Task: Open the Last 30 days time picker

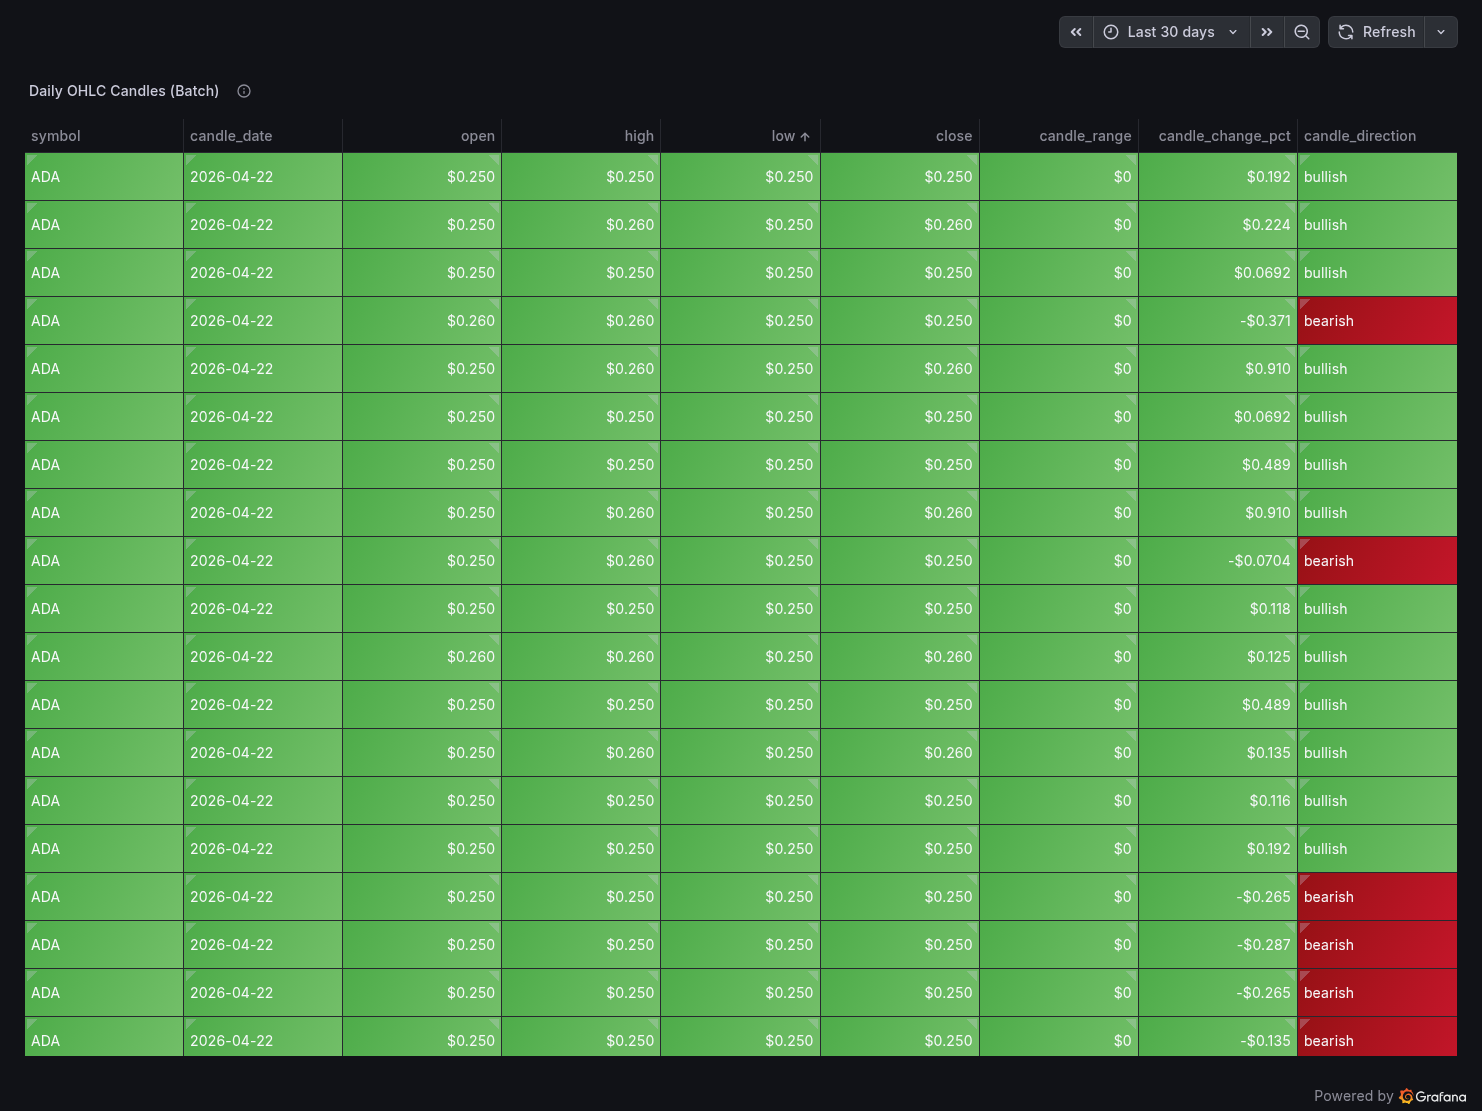Action: pyautogui.click(x=1171, y=32)
